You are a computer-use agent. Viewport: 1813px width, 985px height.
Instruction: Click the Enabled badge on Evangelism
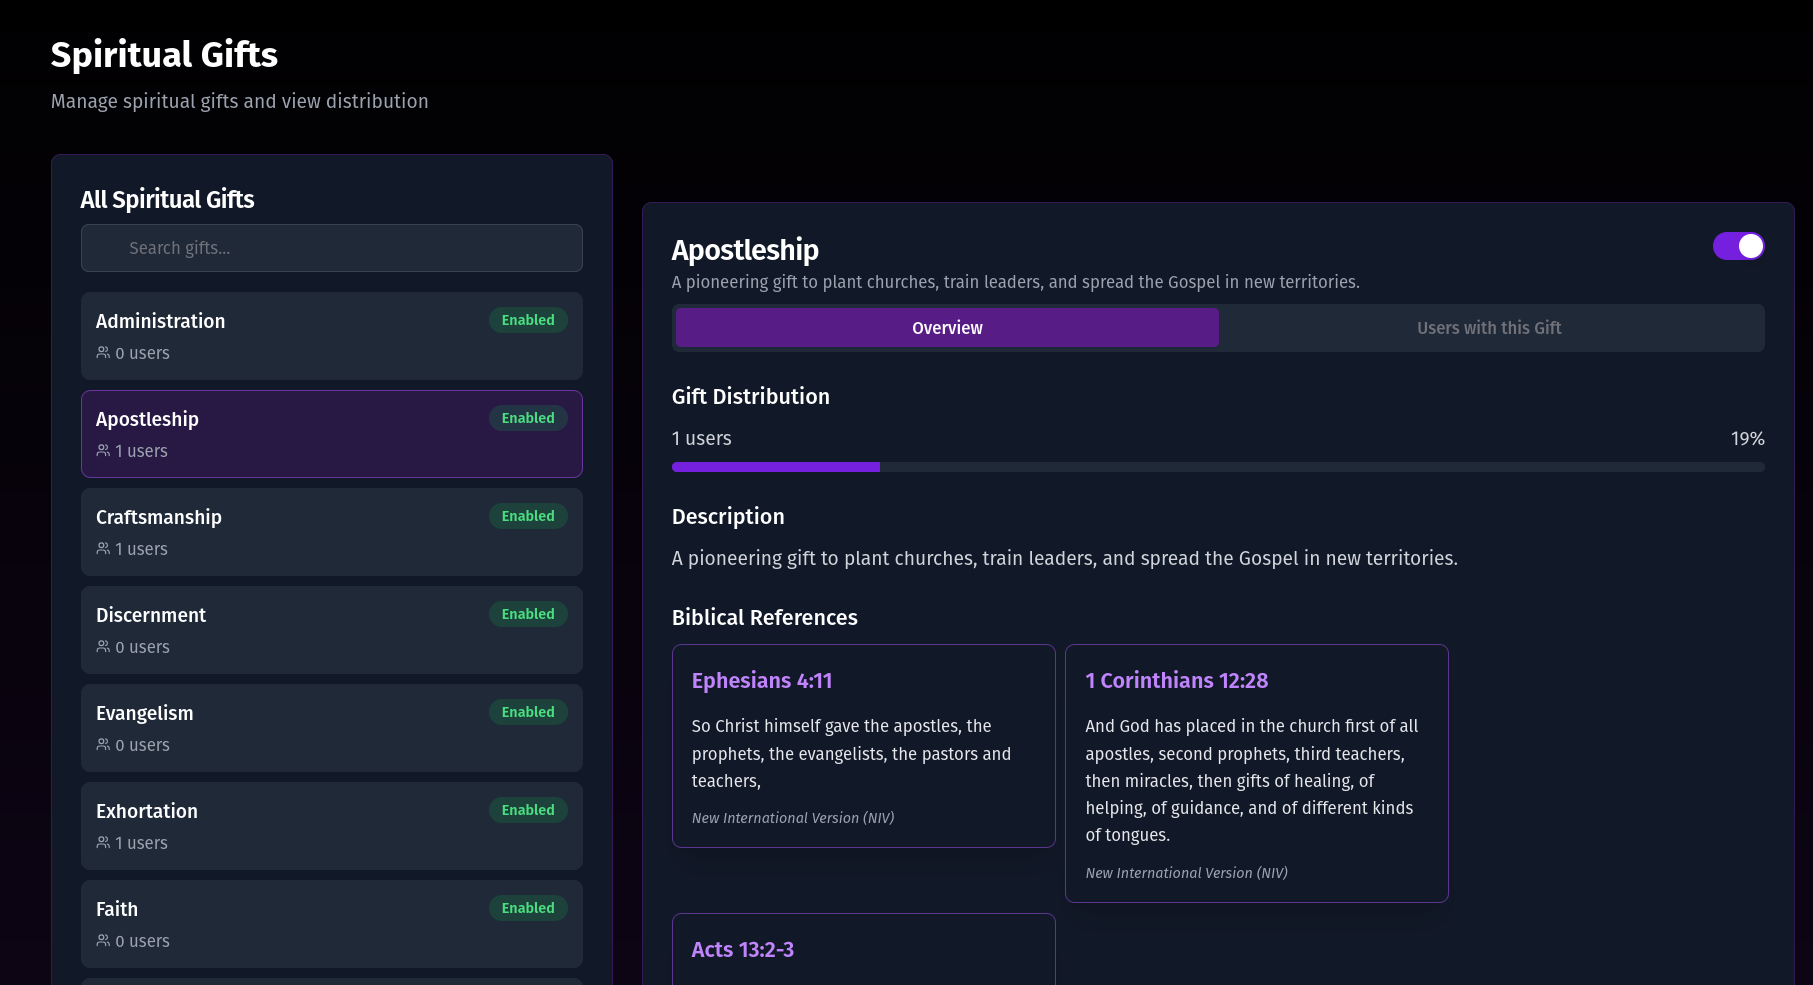coord(528,712)
